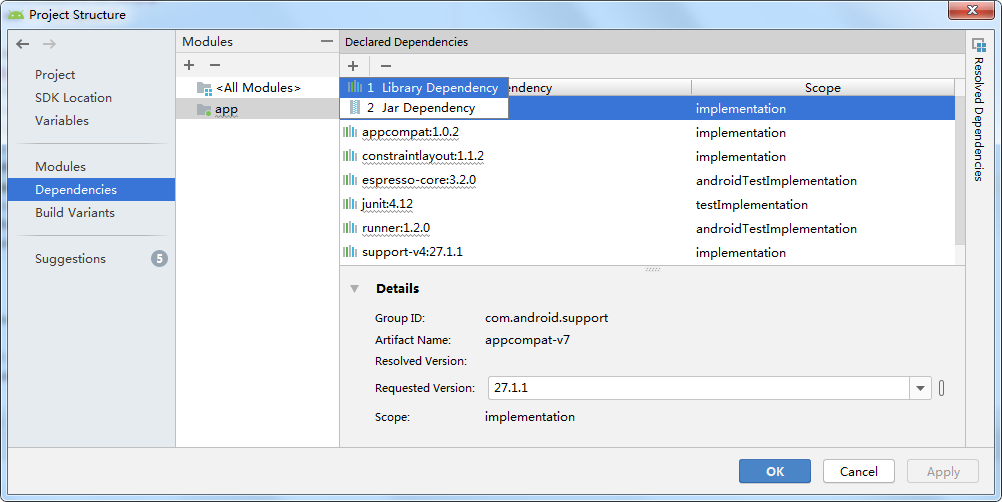Click the variable binding icon beside version field

pos(941,388)
